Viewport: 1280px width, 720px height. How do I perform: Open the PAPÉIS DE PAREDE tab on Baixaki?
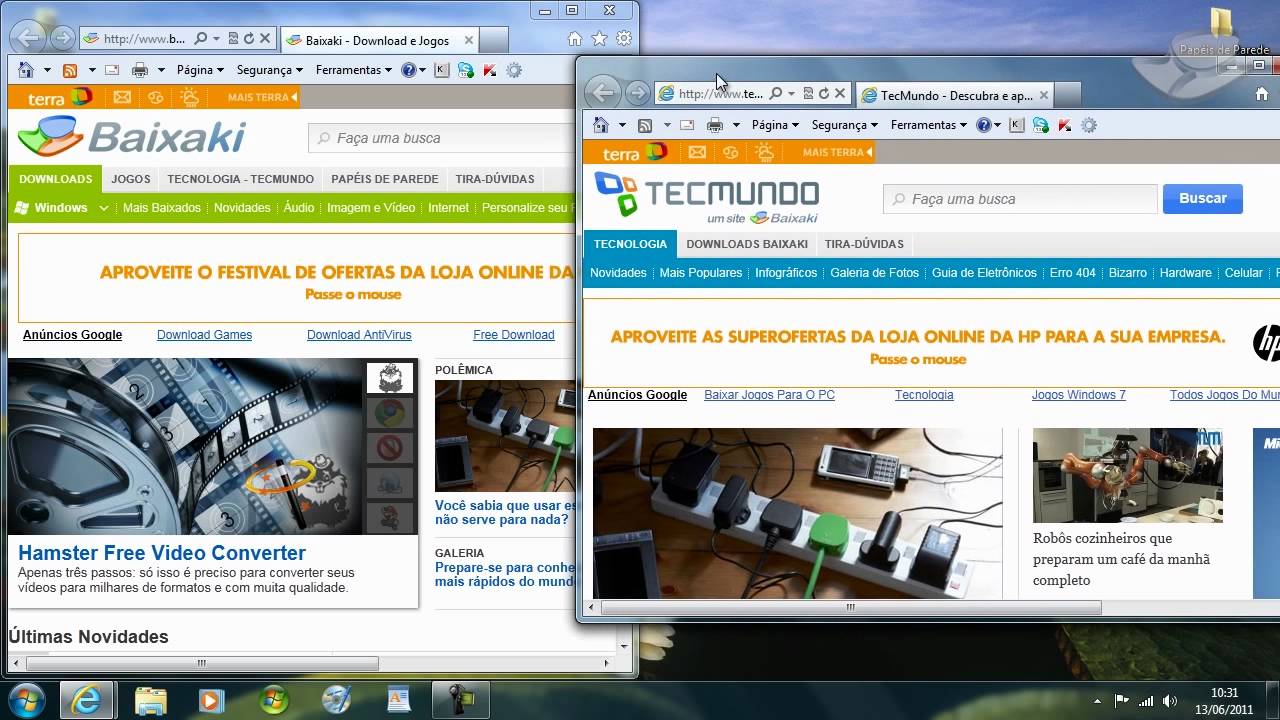pyautogui.click(x=385, y=179)
